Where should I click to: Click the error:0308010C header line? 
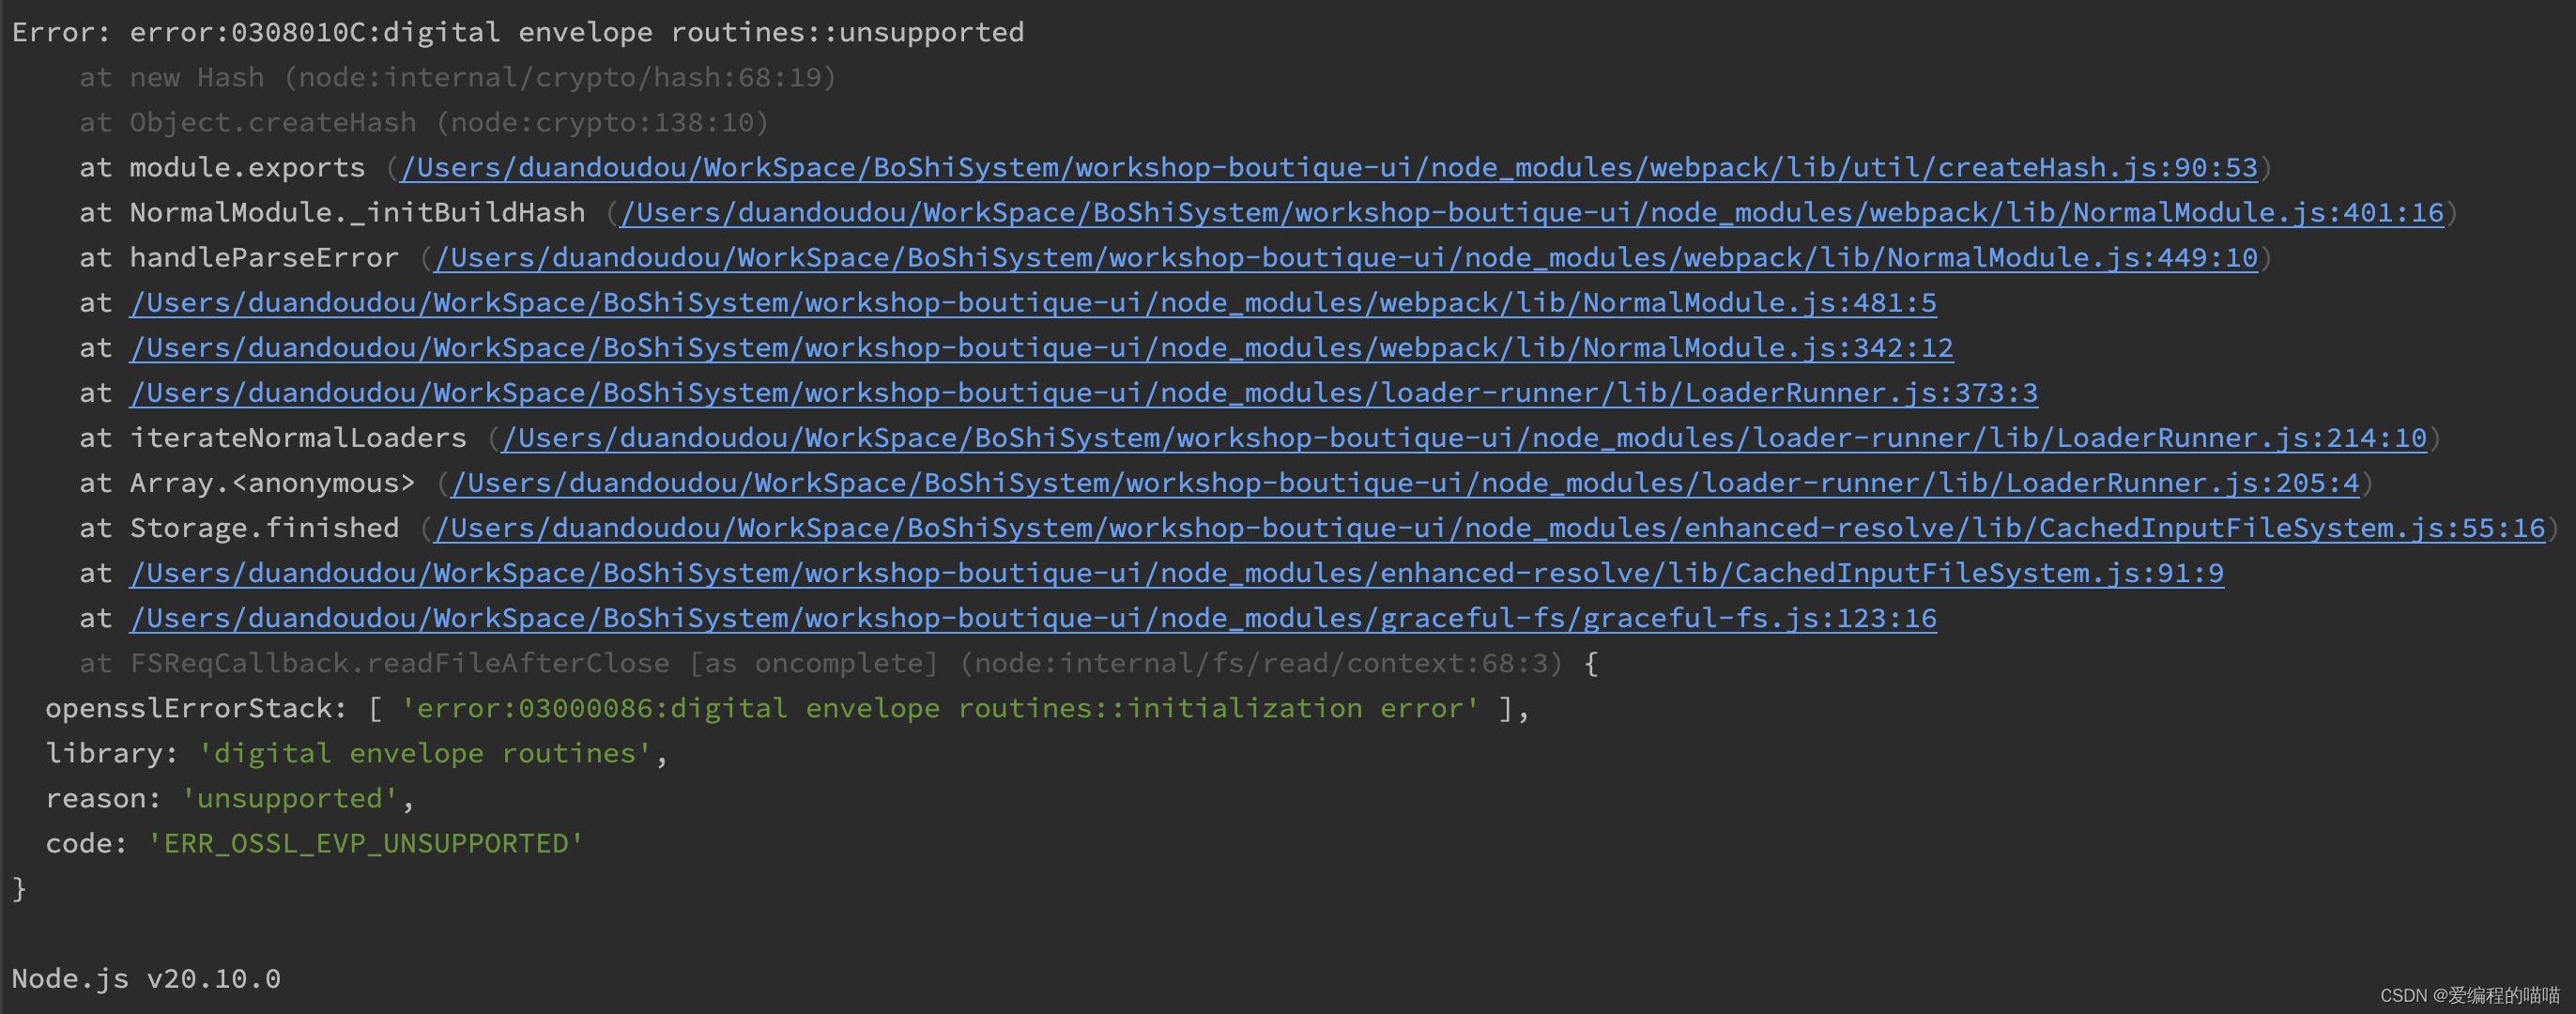coord(518,33)
